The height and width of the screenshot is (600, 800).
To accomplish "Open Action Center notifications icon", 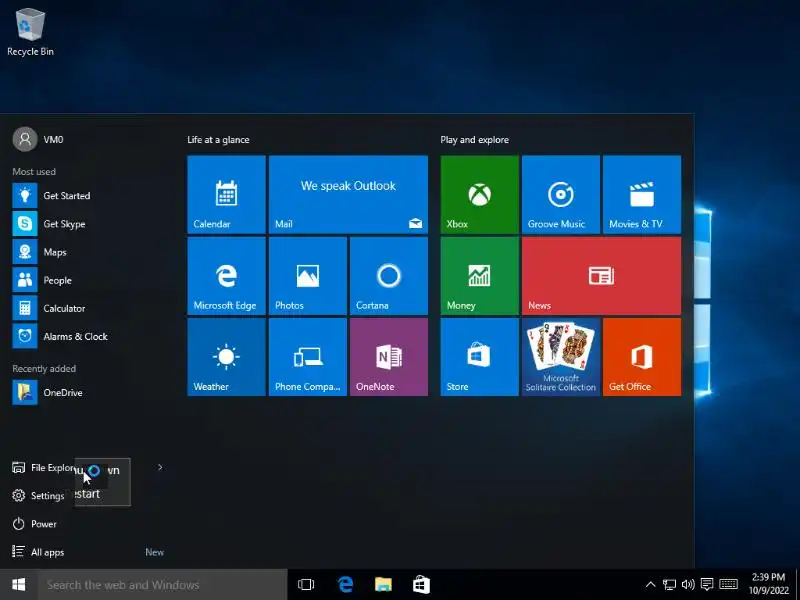I will [x=707, y=585].
